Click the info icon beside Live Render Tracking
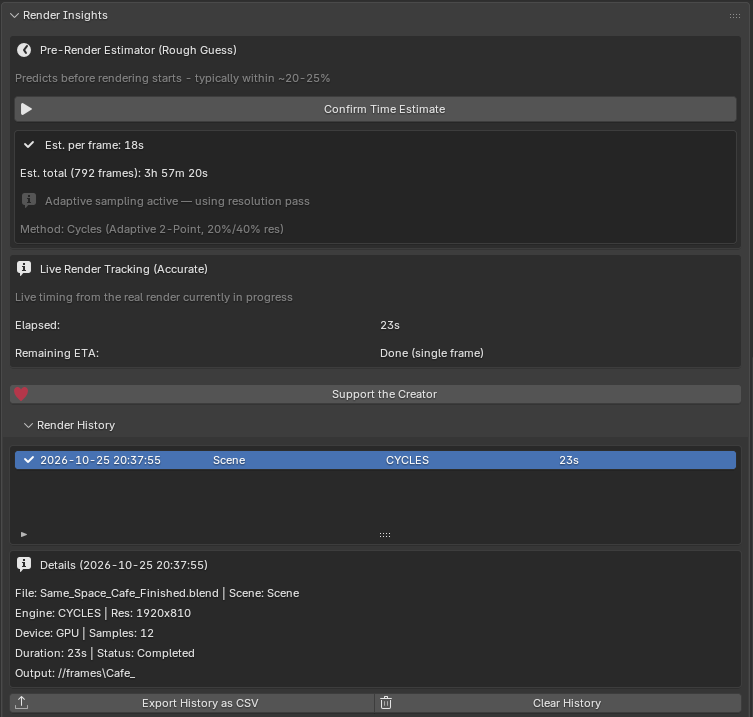753x717 pixels. click(24, 268)
